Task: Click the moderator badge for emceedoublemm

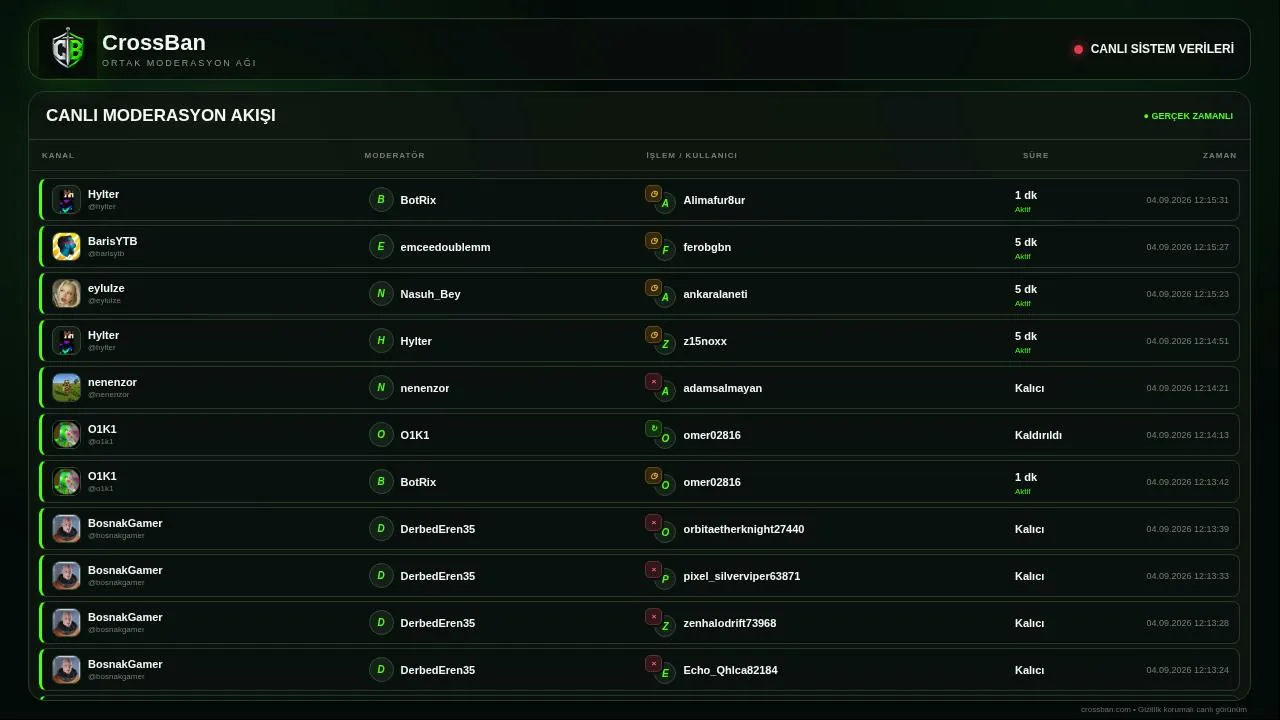Action: pyautogui.click(x=381, y=247)
